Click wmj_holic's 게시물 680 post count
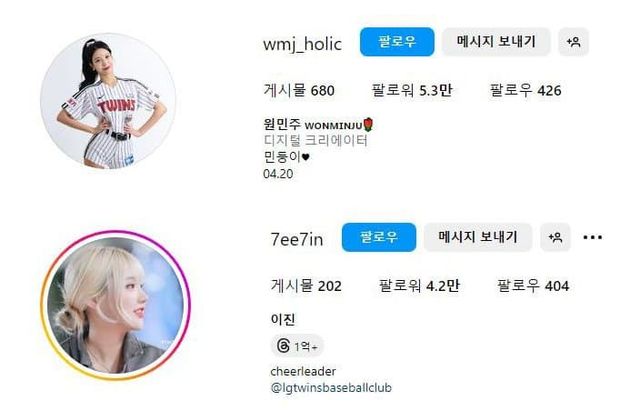Viewport: 640px width, 411px height. 299,90
